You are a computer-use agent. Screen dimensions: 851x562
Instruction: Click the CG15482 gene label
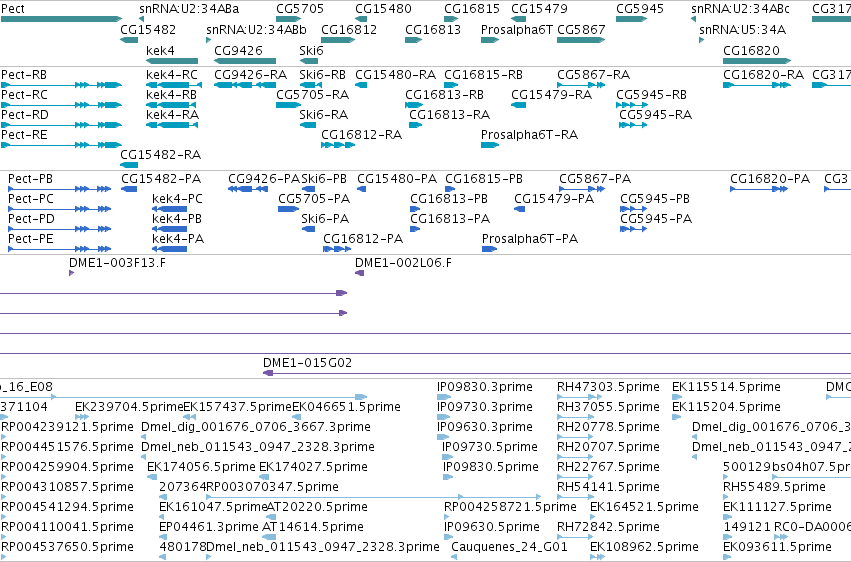coord(148,29)
